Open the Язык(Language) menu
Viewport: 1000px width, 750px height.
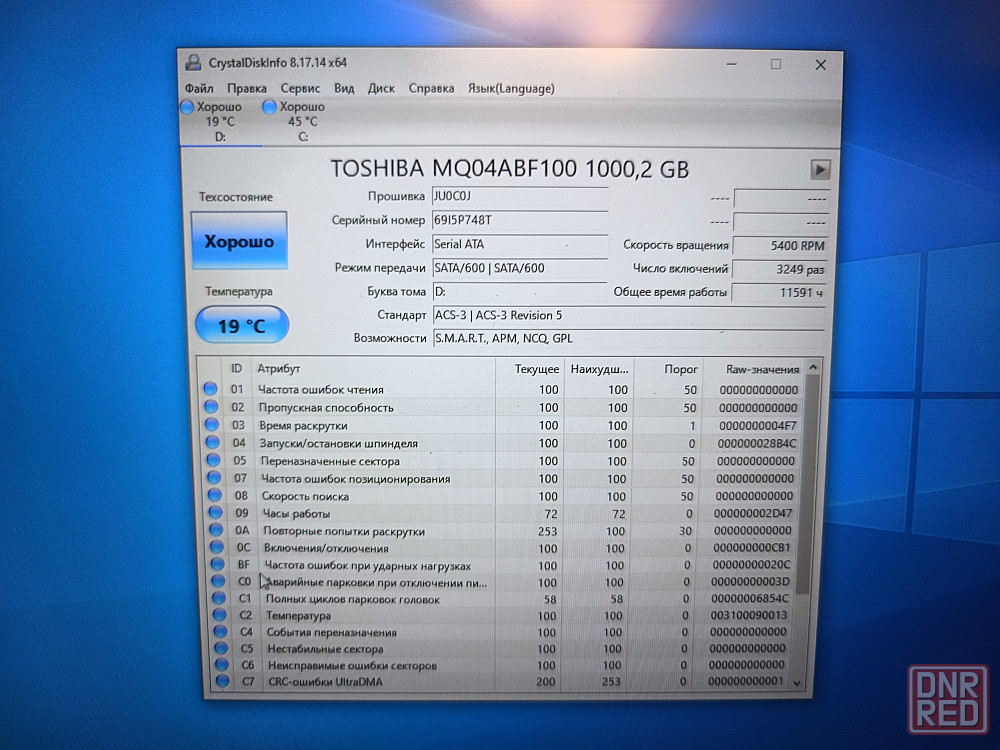pyautogui.click(x=510, y=88)
